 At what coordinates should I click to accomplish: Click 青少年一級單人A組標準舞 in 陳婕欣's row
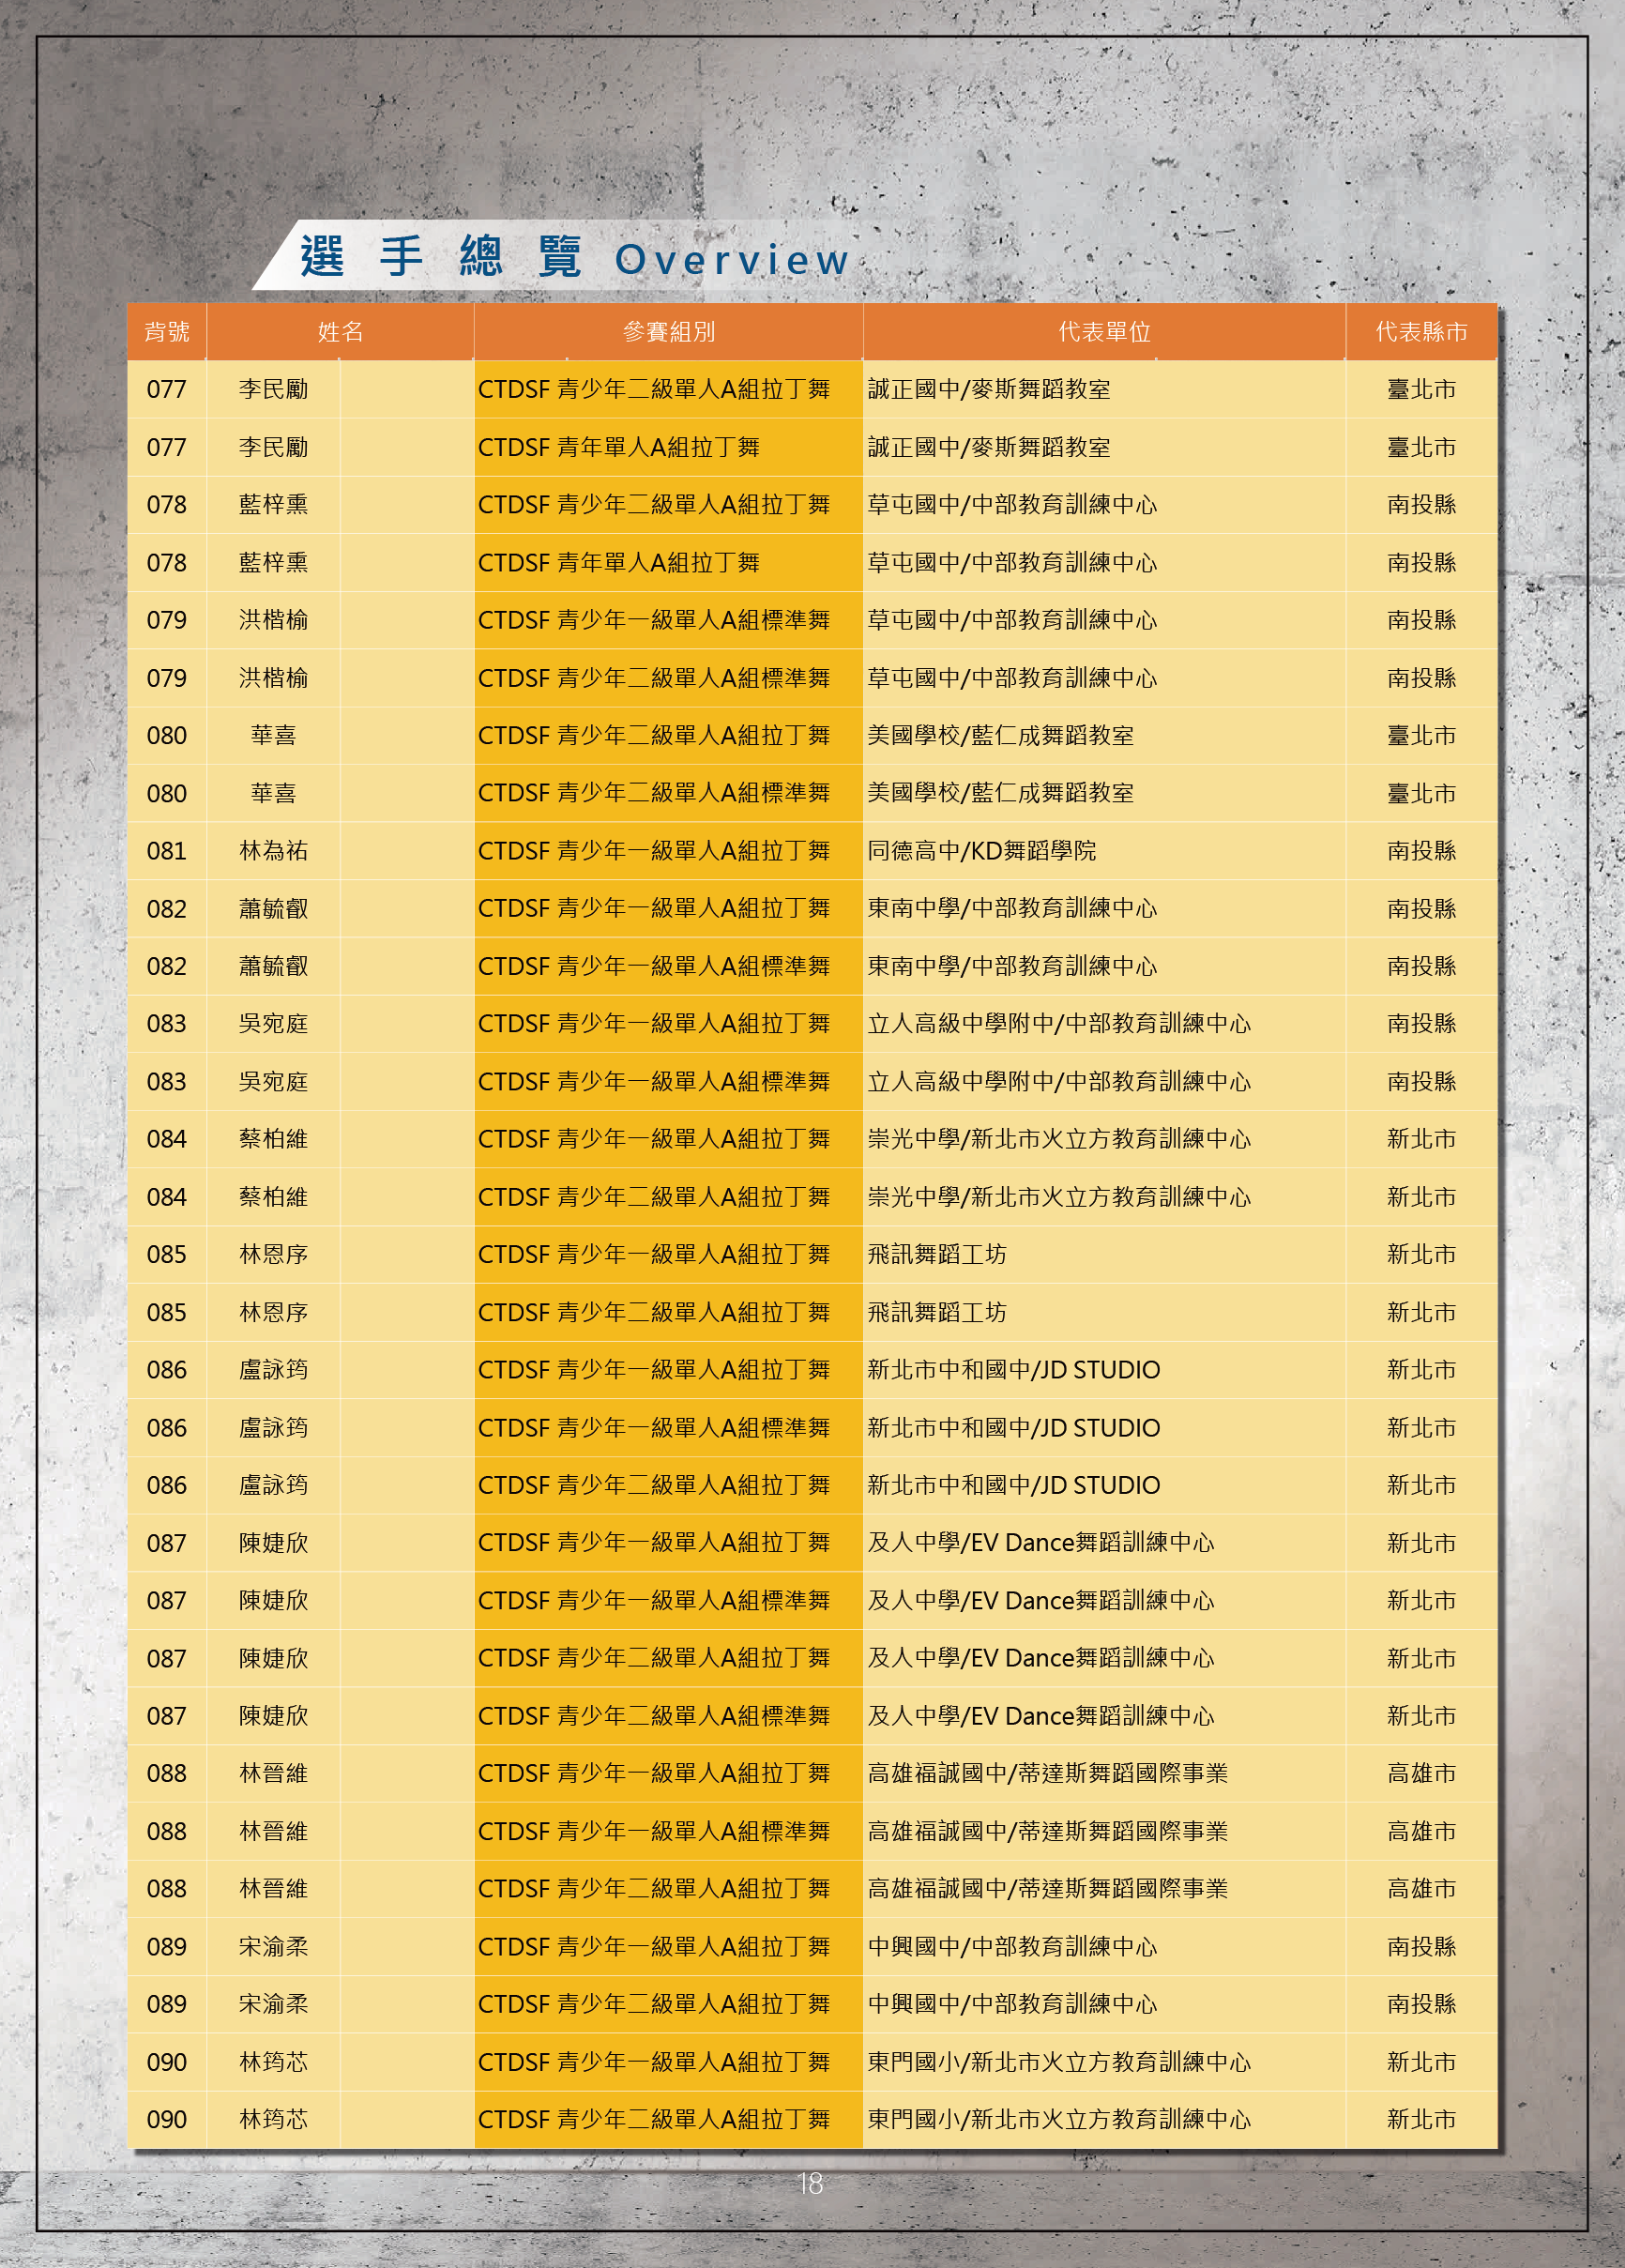point(654,1601)
